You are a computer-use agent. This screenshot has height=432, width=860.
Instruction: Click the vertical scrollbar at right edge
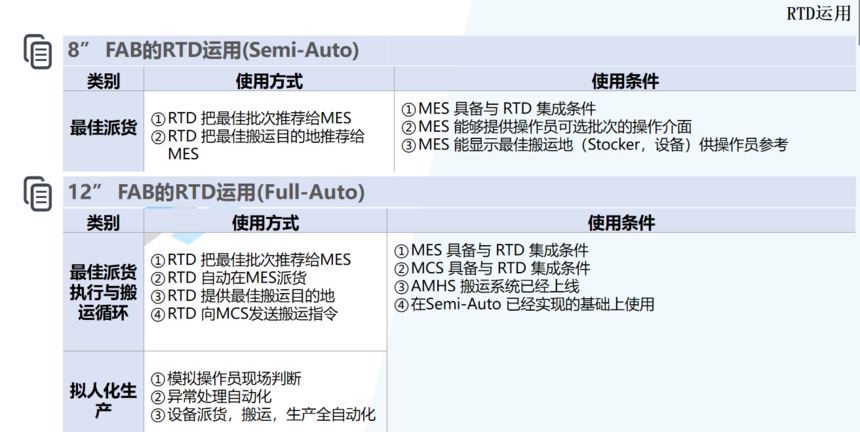[858, 22]
